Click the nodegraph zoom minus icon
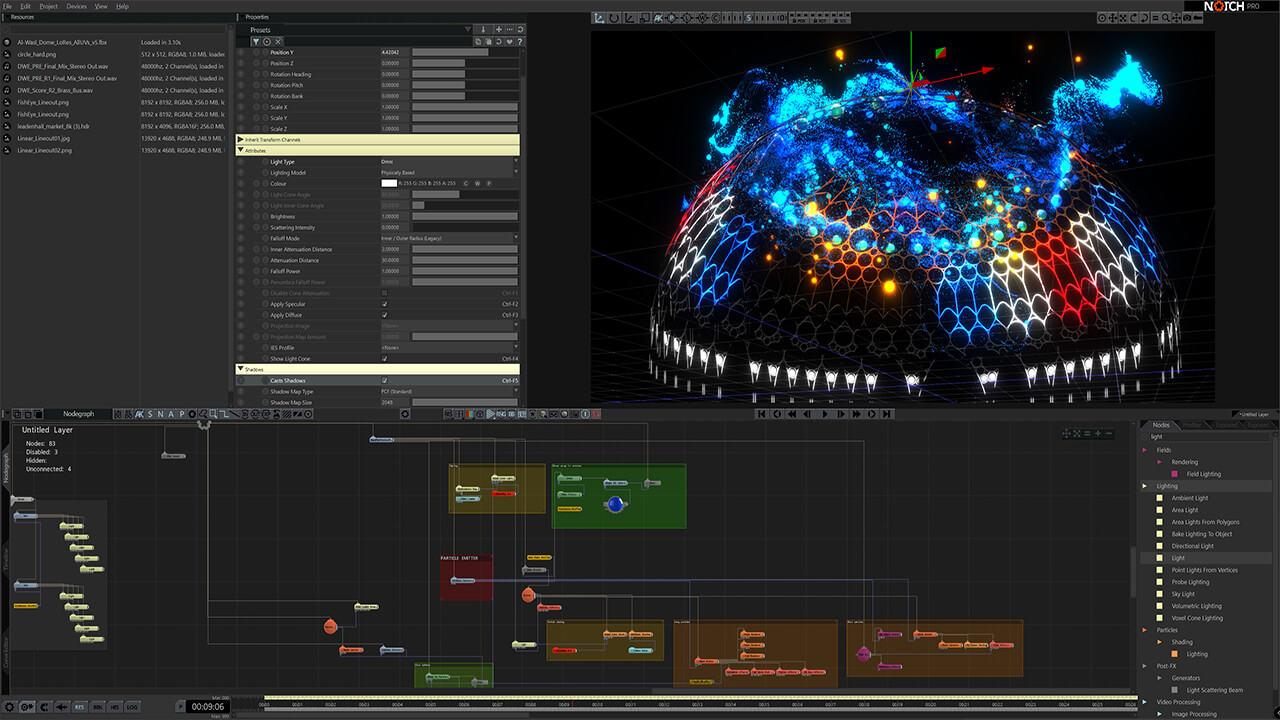 [x=1109, y=433]
